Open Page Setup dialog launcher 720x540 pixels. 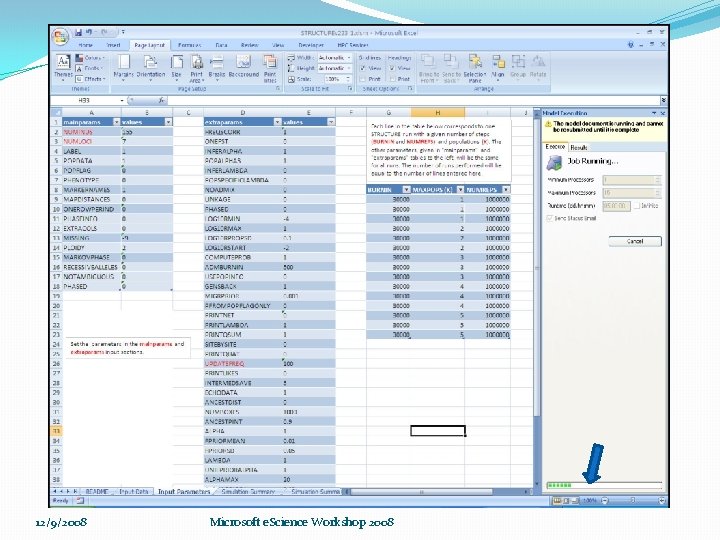[278, 89]
